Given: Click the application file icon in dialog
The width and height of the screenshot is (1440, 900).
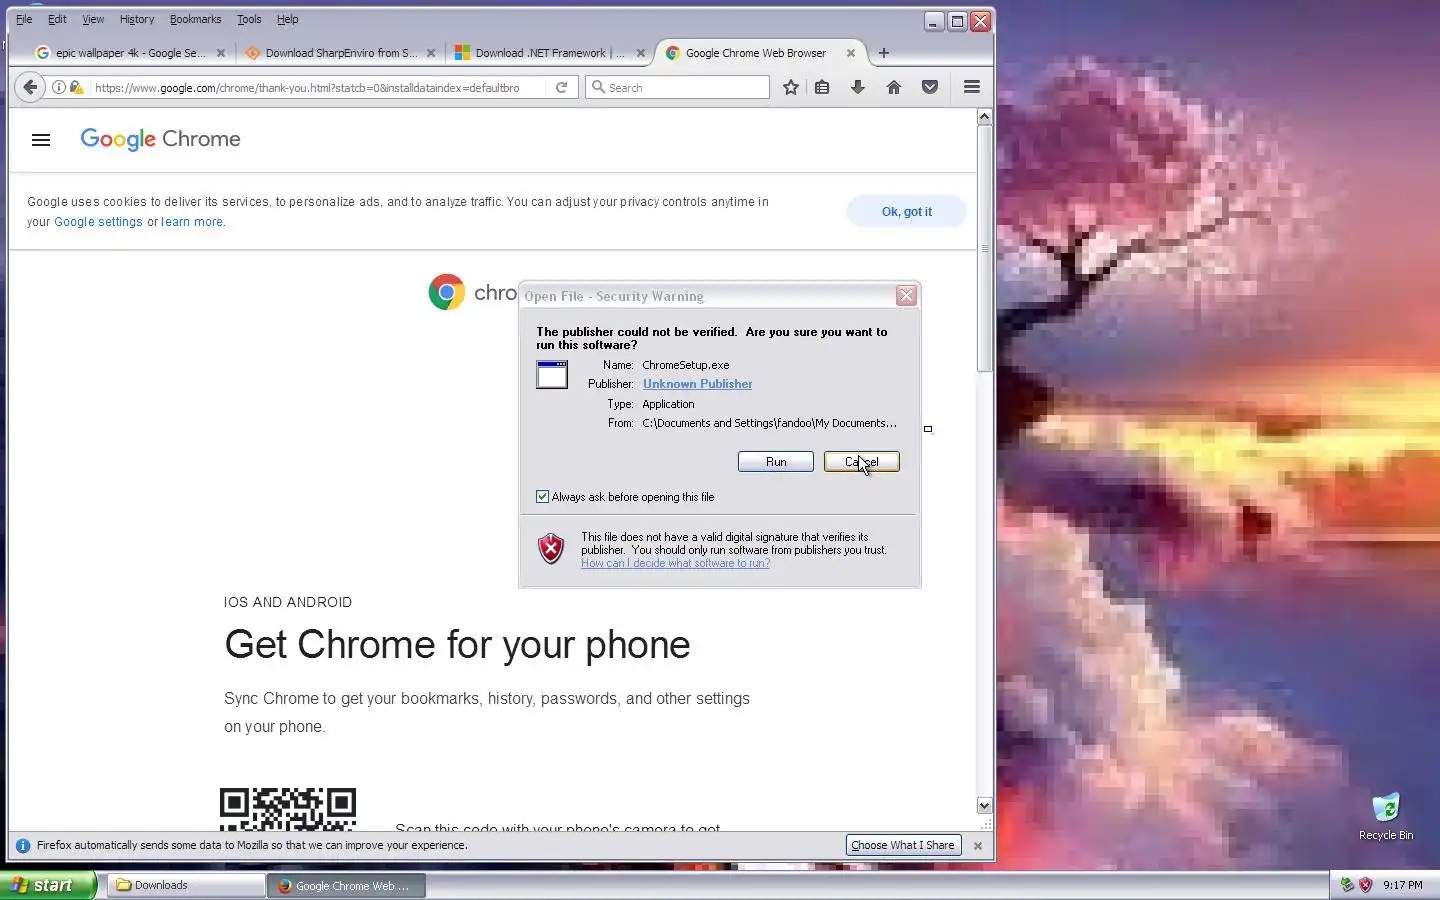Looking at the screenshot, I should pos(552,374).
